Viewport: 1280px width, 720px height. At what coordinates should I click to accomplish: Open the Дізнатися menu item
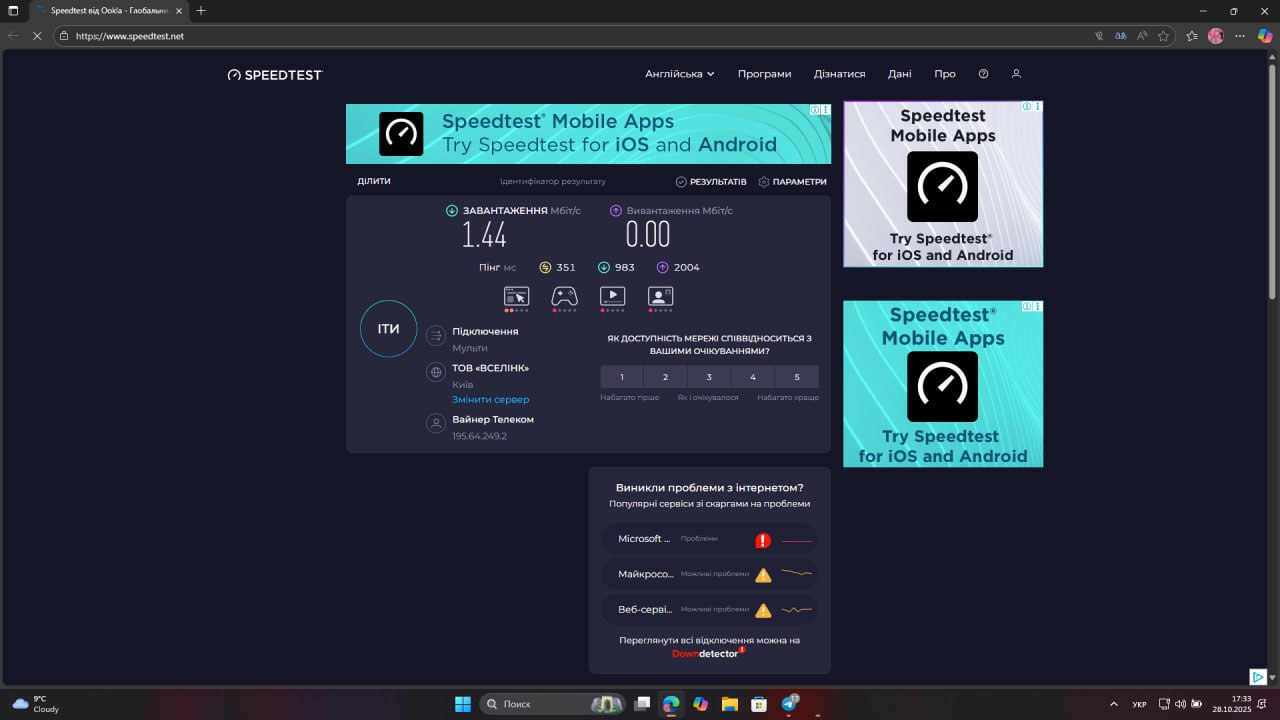pos(839,74)
